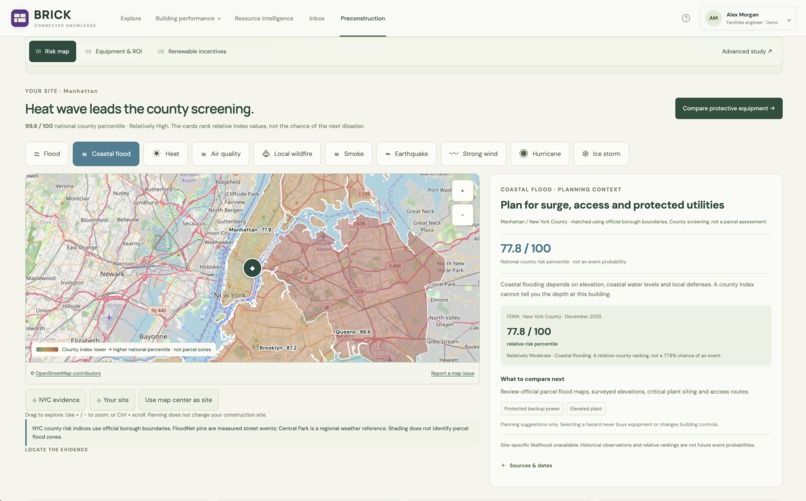This screenshot has width=806, height=501.
Task: Select the Local wildfire hazard chip
Action: 287,154
